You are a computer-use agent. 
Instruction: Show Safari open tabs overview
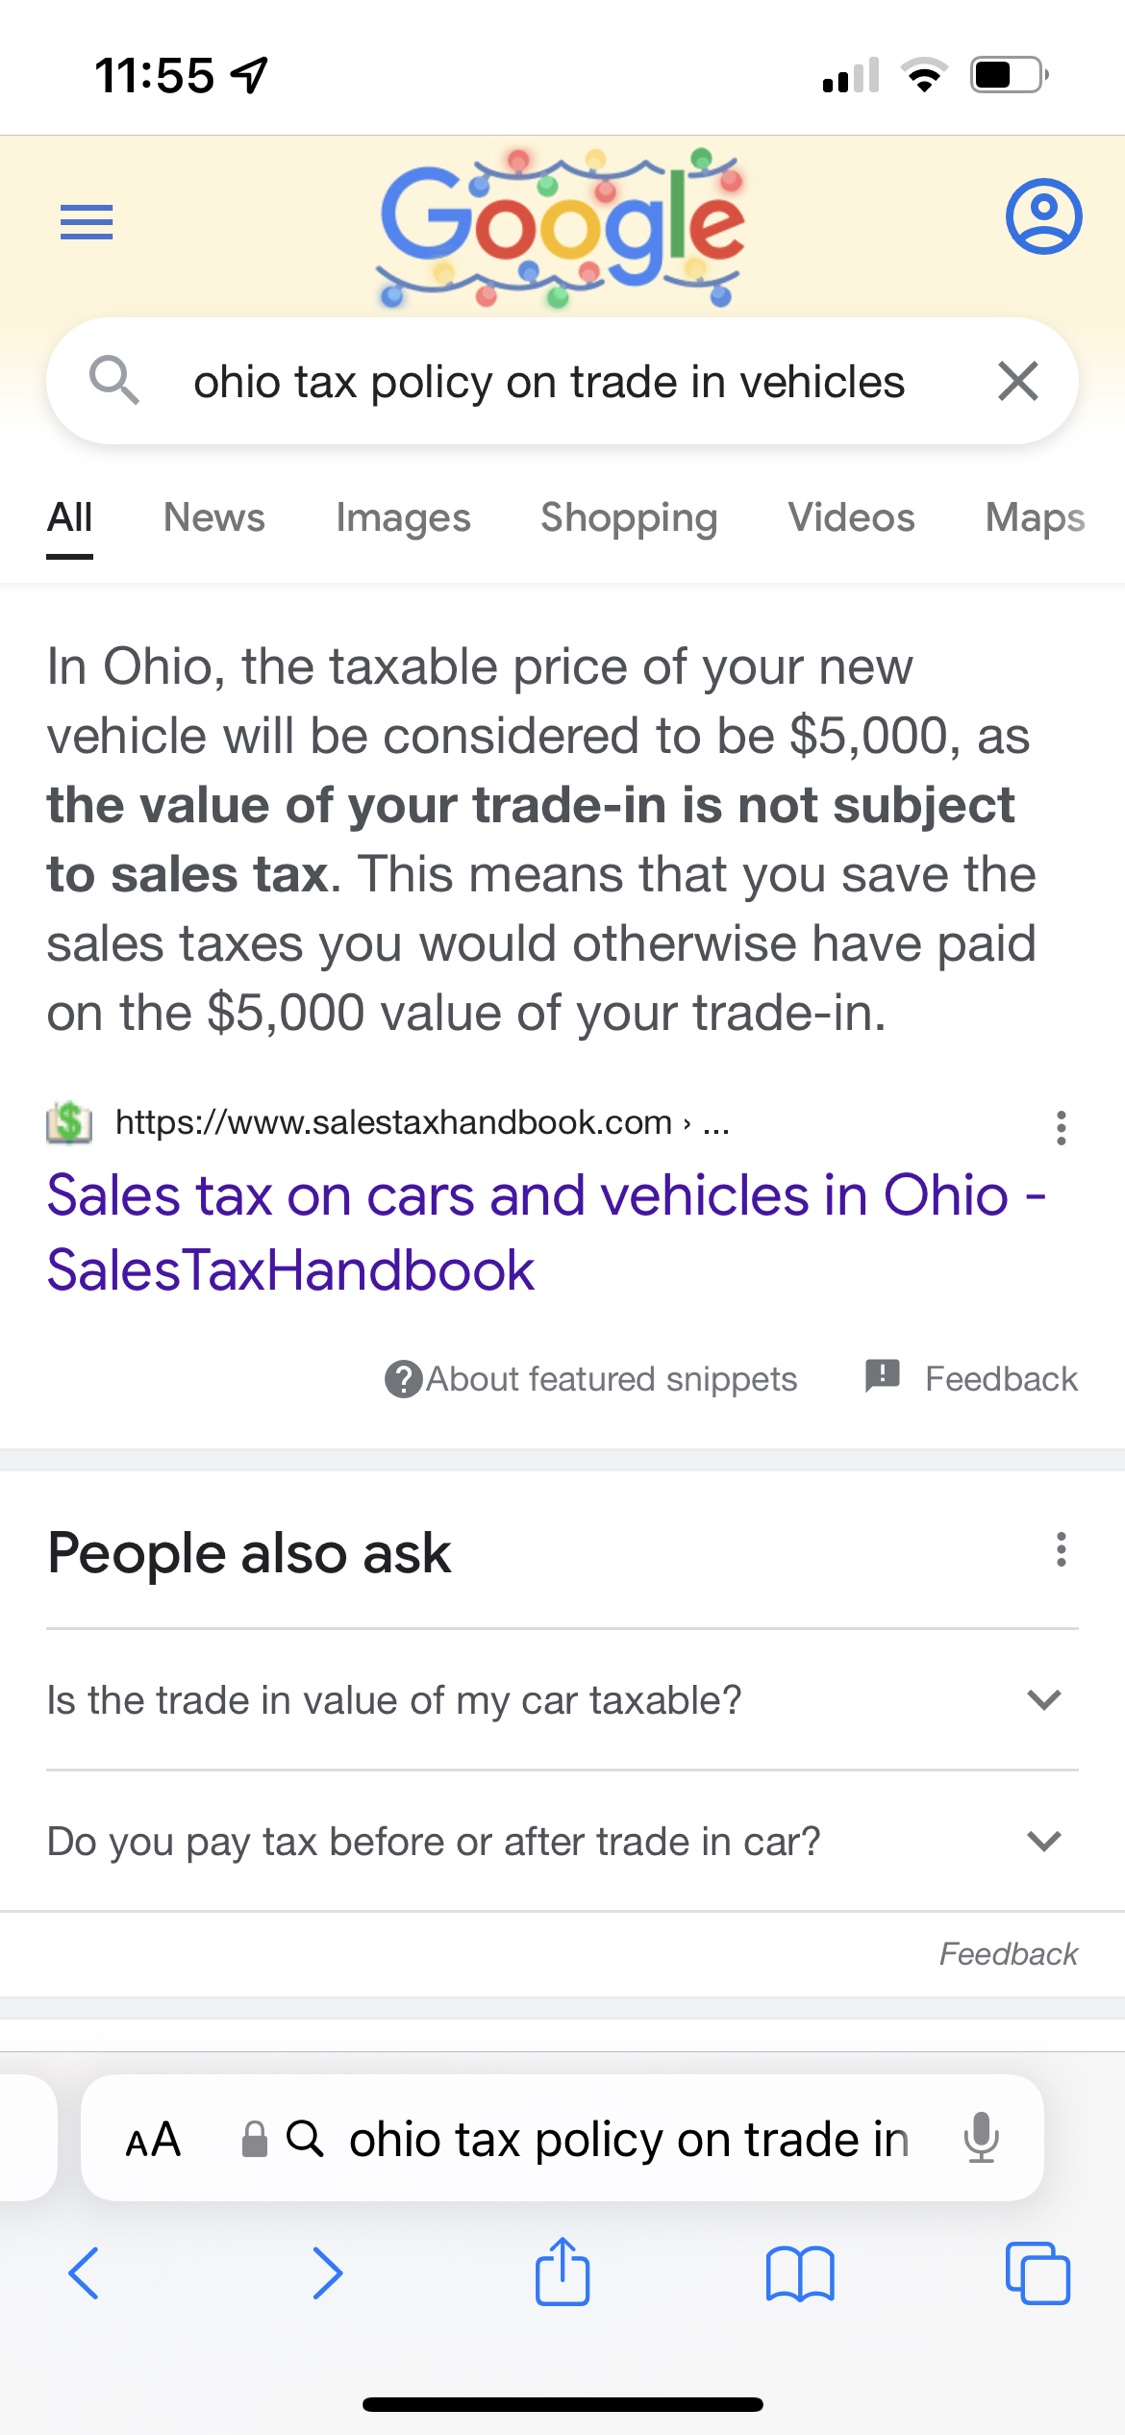1037,2273
